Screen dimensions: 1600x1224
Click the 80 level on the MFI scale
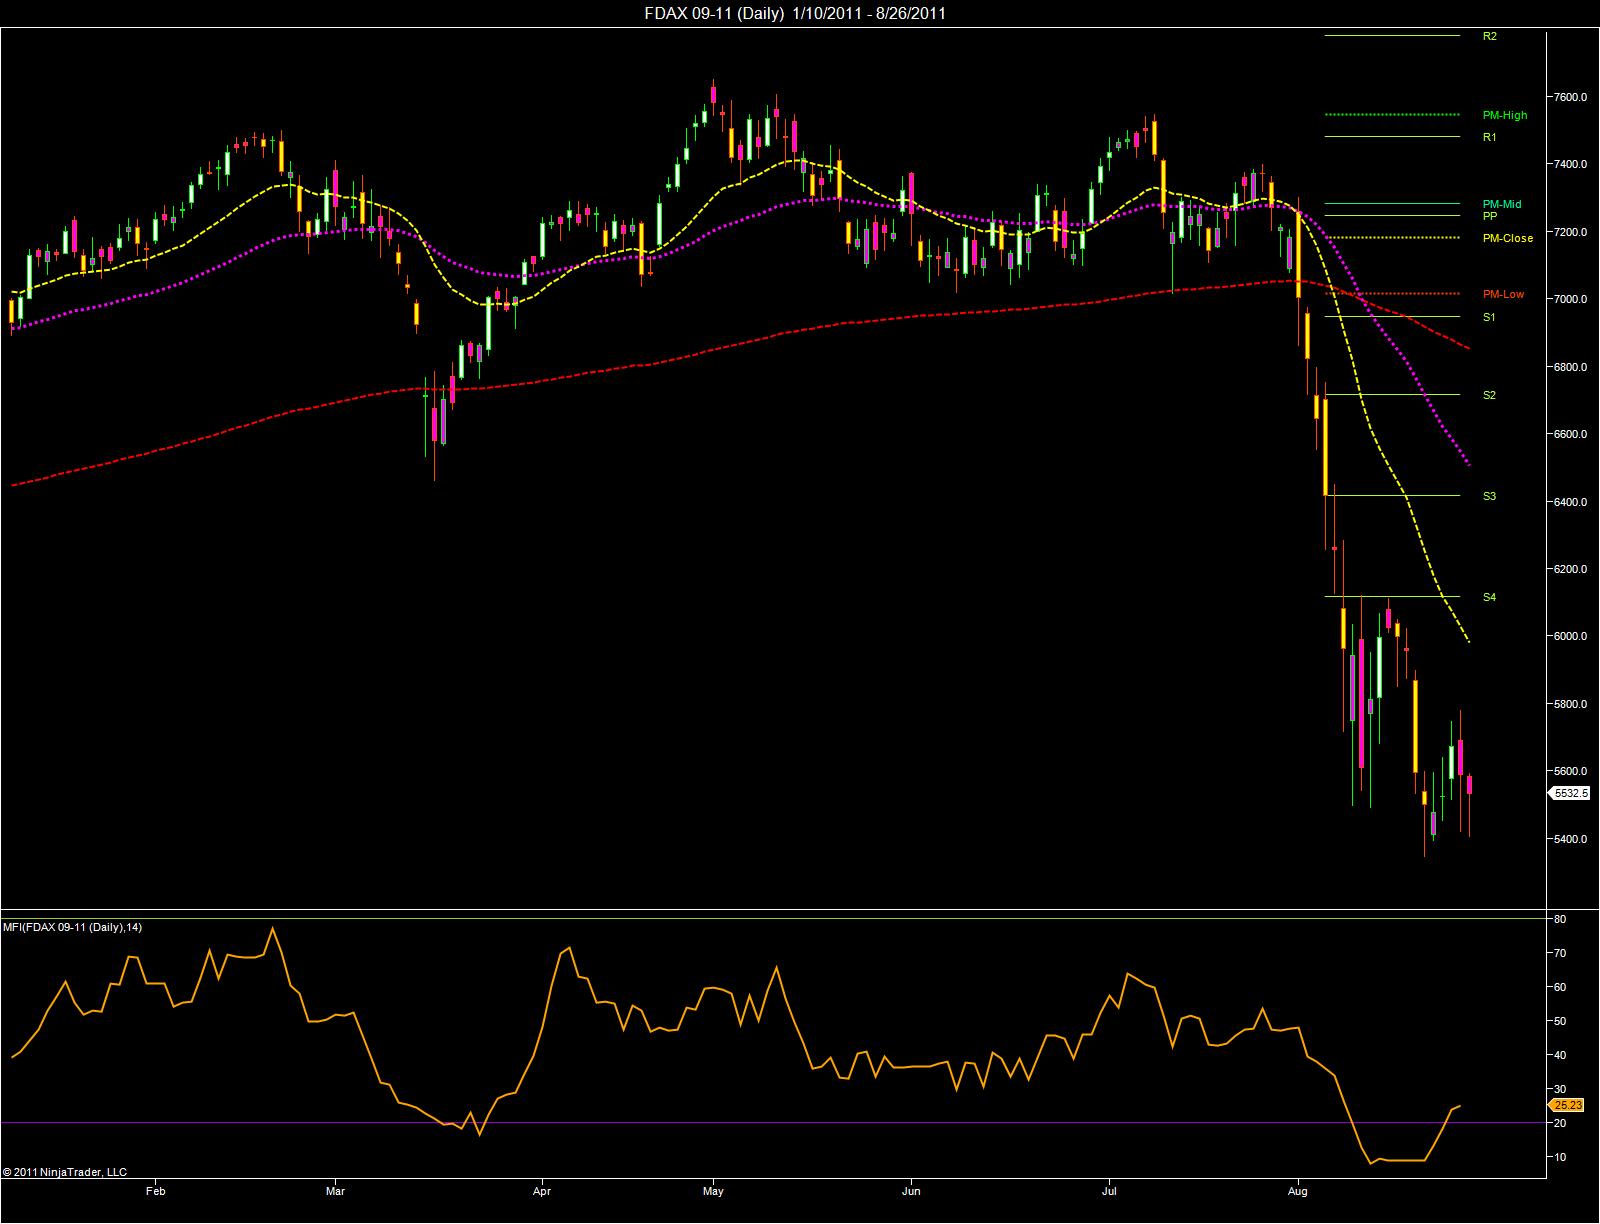coord(1560,919)
